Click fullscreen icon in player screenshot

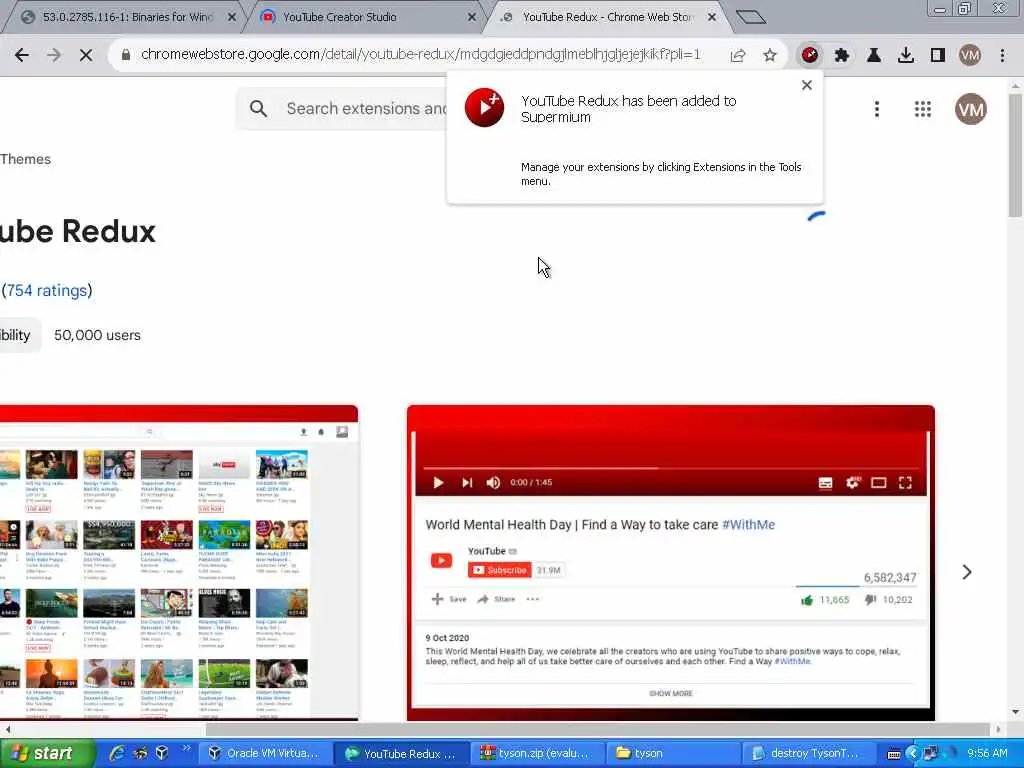coord(905,483)
